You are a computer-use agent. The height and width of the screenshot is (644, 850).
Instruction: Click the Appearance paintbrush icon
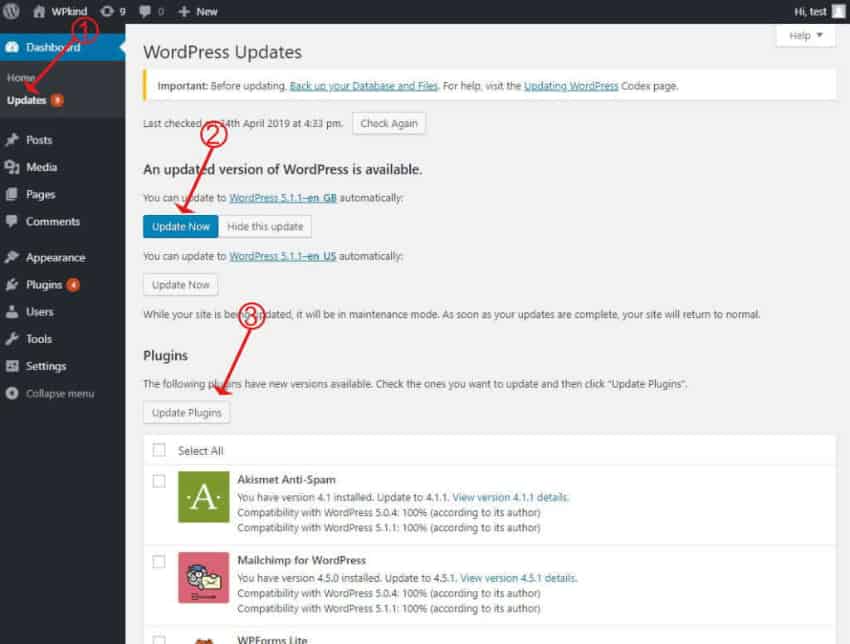pos(12,257)
